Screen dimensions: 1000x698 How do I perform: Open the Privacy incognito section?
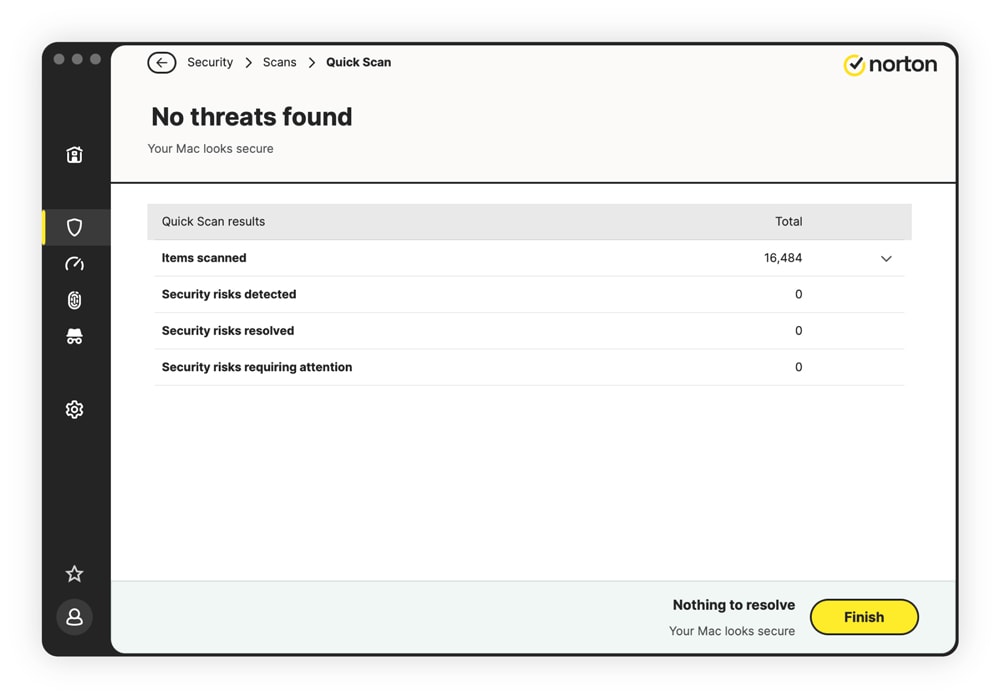pyautogui.click(x=75, y=336)
